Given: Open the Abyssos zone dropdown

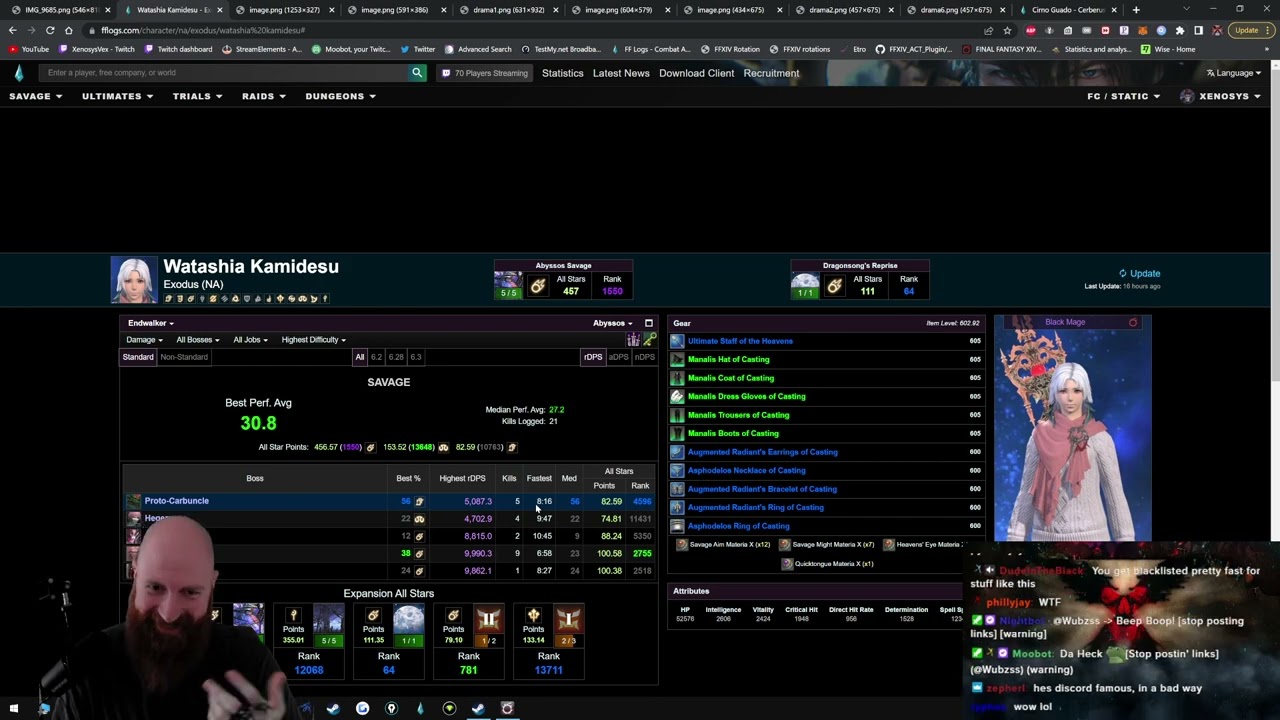Looking at the screenshot, I should (x=612, y=323).
